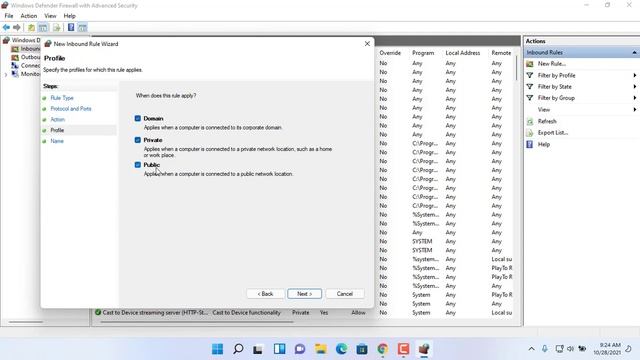This screenshot has width=640, height=360.
Task: Click the Export List icon in Actions pane
Action: click(x=530, y=133)
